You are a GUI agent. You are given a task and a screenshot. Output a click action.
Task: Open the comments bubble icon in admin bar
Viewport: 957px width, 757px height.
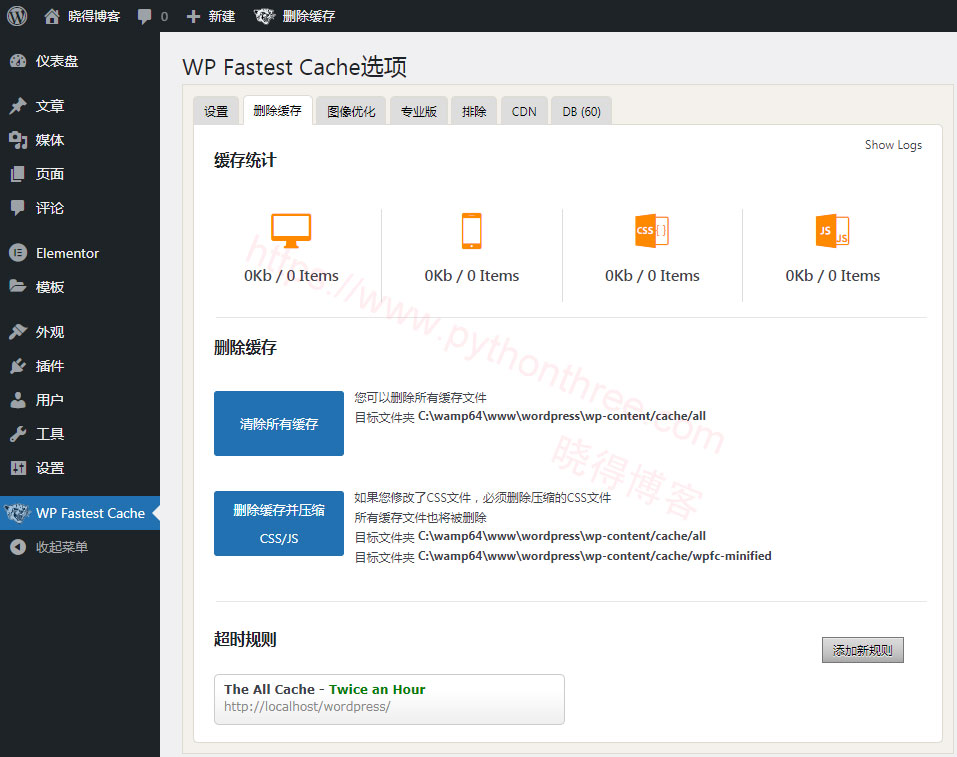(x=145, y=16)
